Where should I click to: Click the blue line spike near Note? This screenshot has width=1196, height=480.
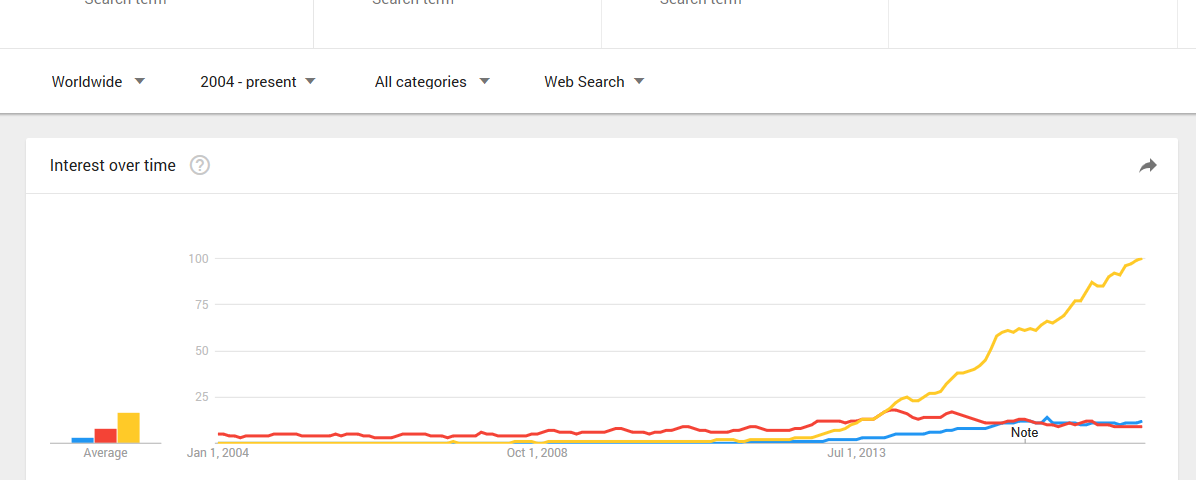click(1047, 417)
